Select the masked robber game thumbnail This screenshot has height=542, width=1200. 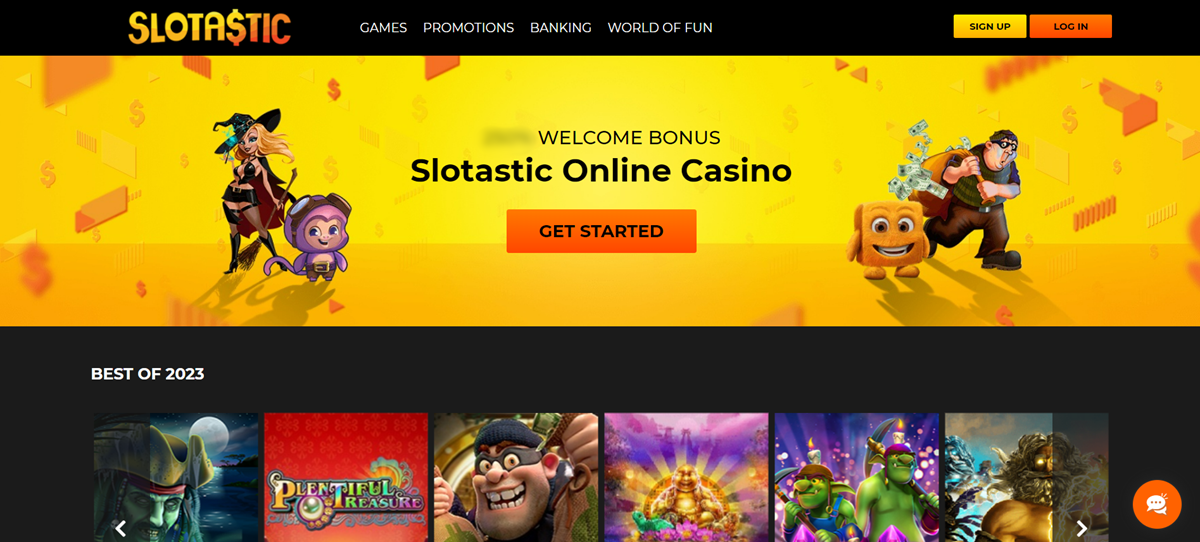516,477
